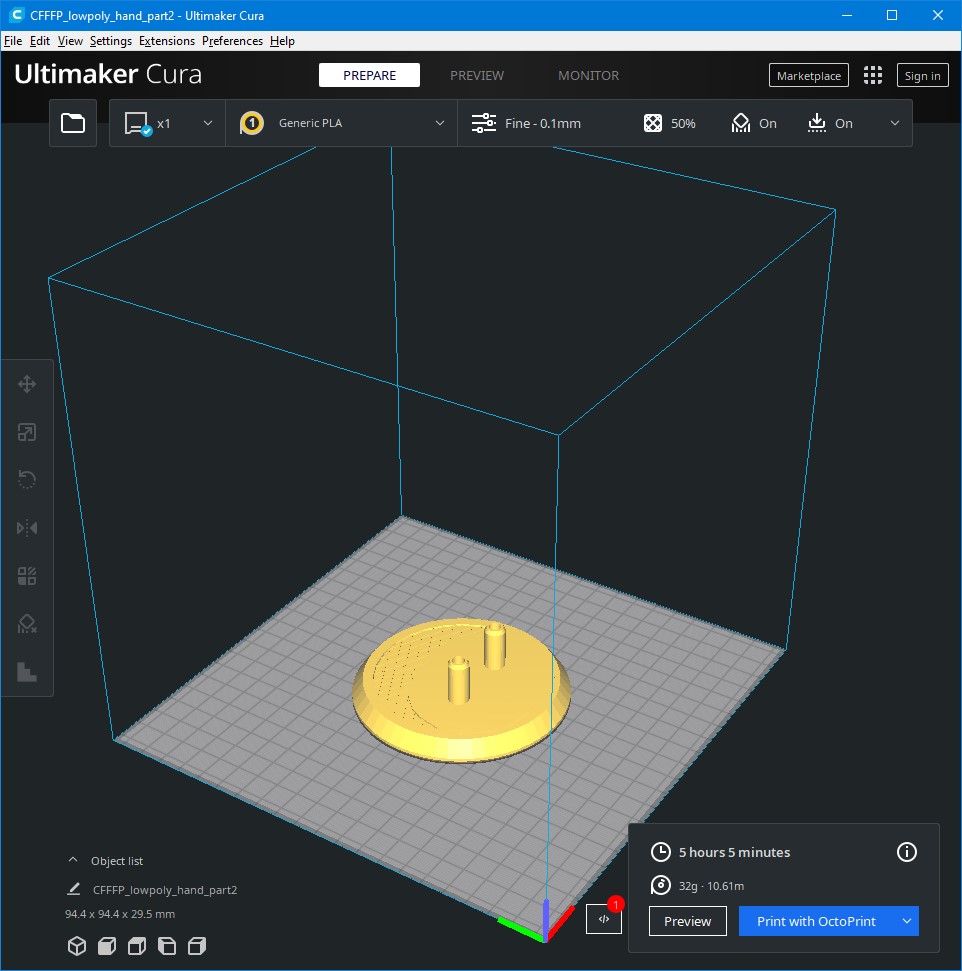962x971 pixels.
Task: Open the print job info icon
Action: (907, 852)
